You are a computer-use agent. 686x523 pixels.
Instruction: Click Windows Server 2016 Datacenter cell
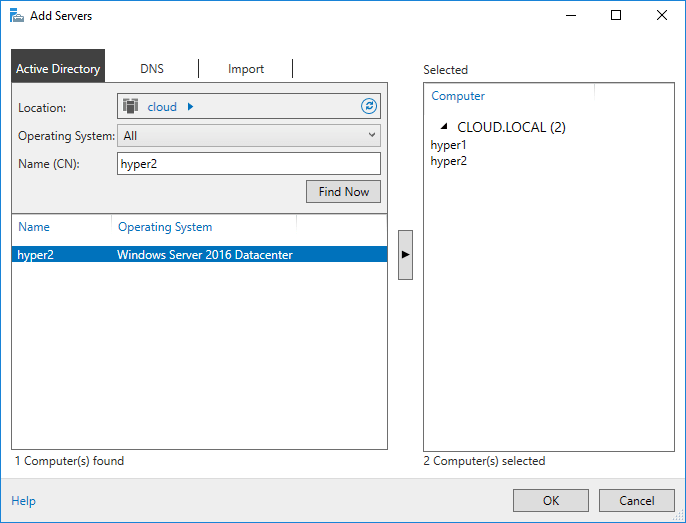click(205, 255)
